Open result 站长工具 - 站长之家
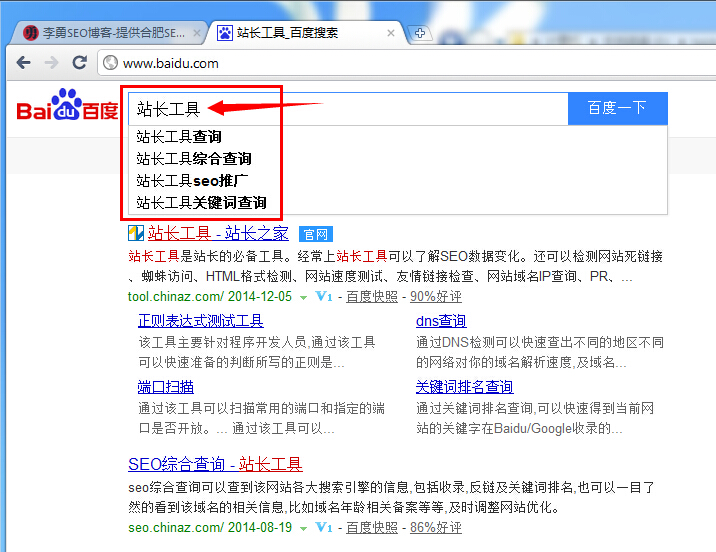 [x=218, y=233]
